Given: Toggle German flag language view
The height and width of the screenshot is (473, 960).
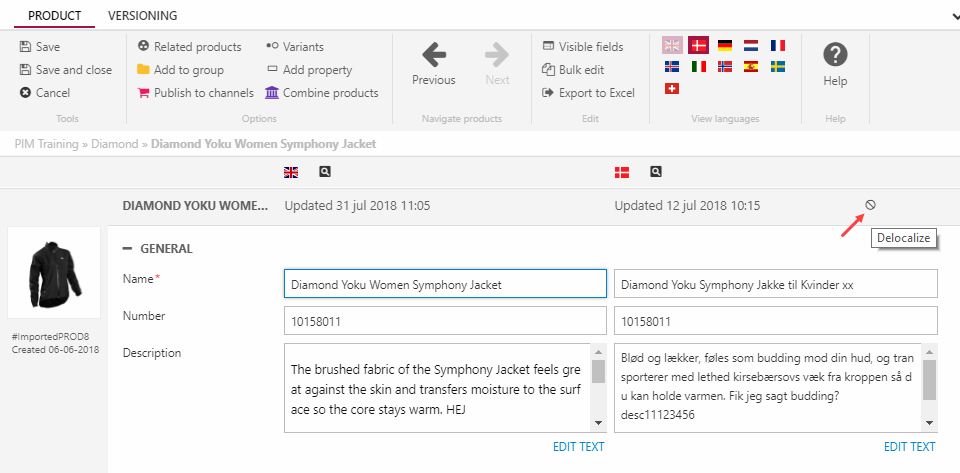Looking at the screenshot, I should pos(725,45).
